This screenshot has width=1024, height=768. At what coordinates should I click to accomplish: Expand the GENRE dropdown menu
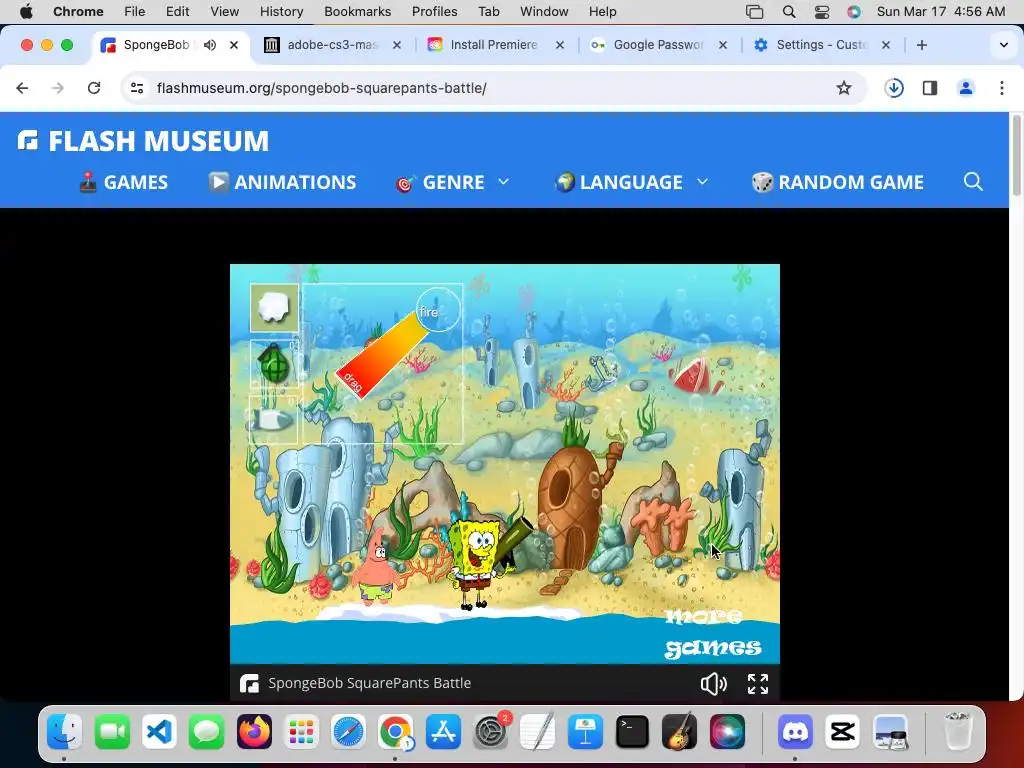coord(453,182)
